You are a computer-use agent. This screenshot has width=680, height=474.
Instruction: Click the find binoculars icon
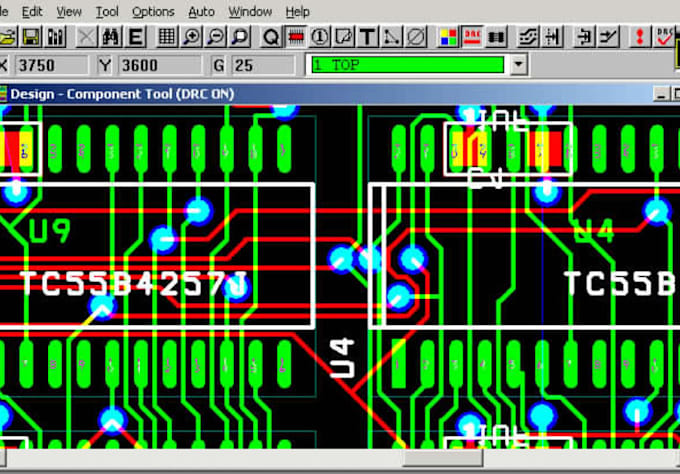click(x=111, y=37)
